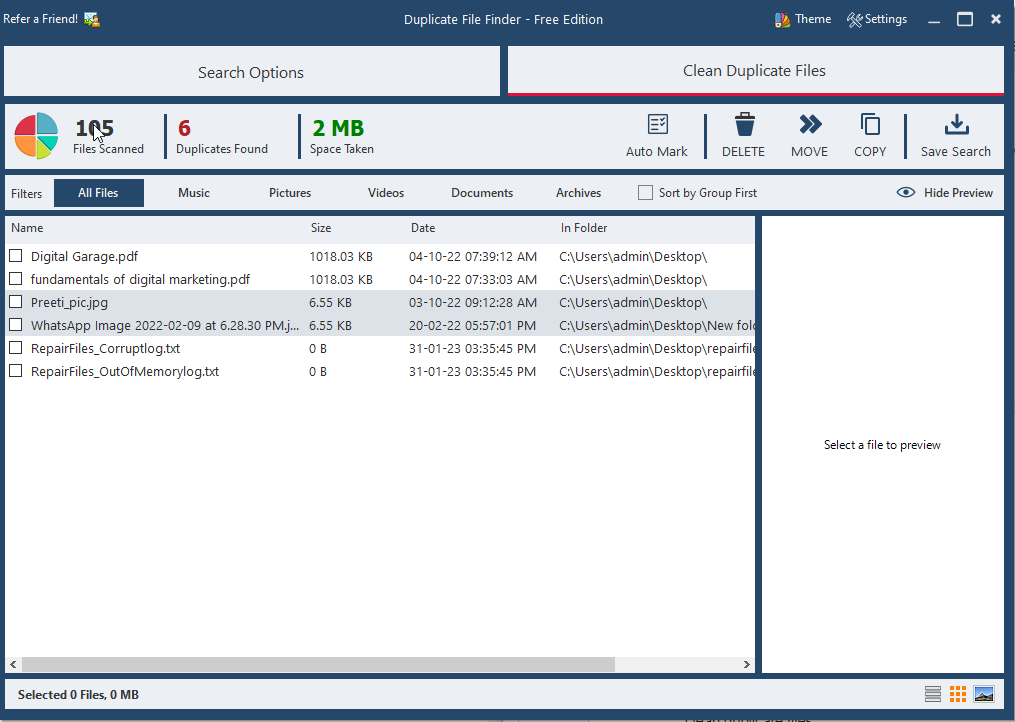Image resolution: width=1015 pixels, height=722 pixels.
Task: Check the box next to Preeti_pic.jpg
Action: pos(16,302)
